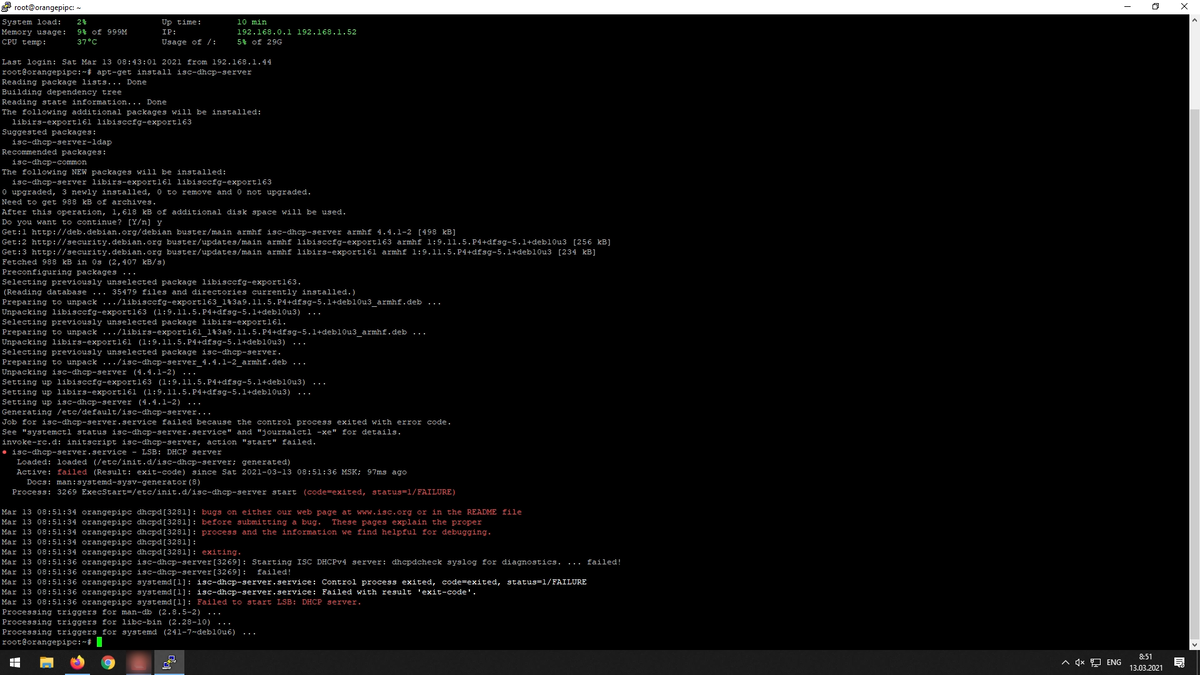Image resolution: width=1200 pixels, height=675 pixels.
Task: Switch to Firefox on the taskbar
Action: [77, 662]
